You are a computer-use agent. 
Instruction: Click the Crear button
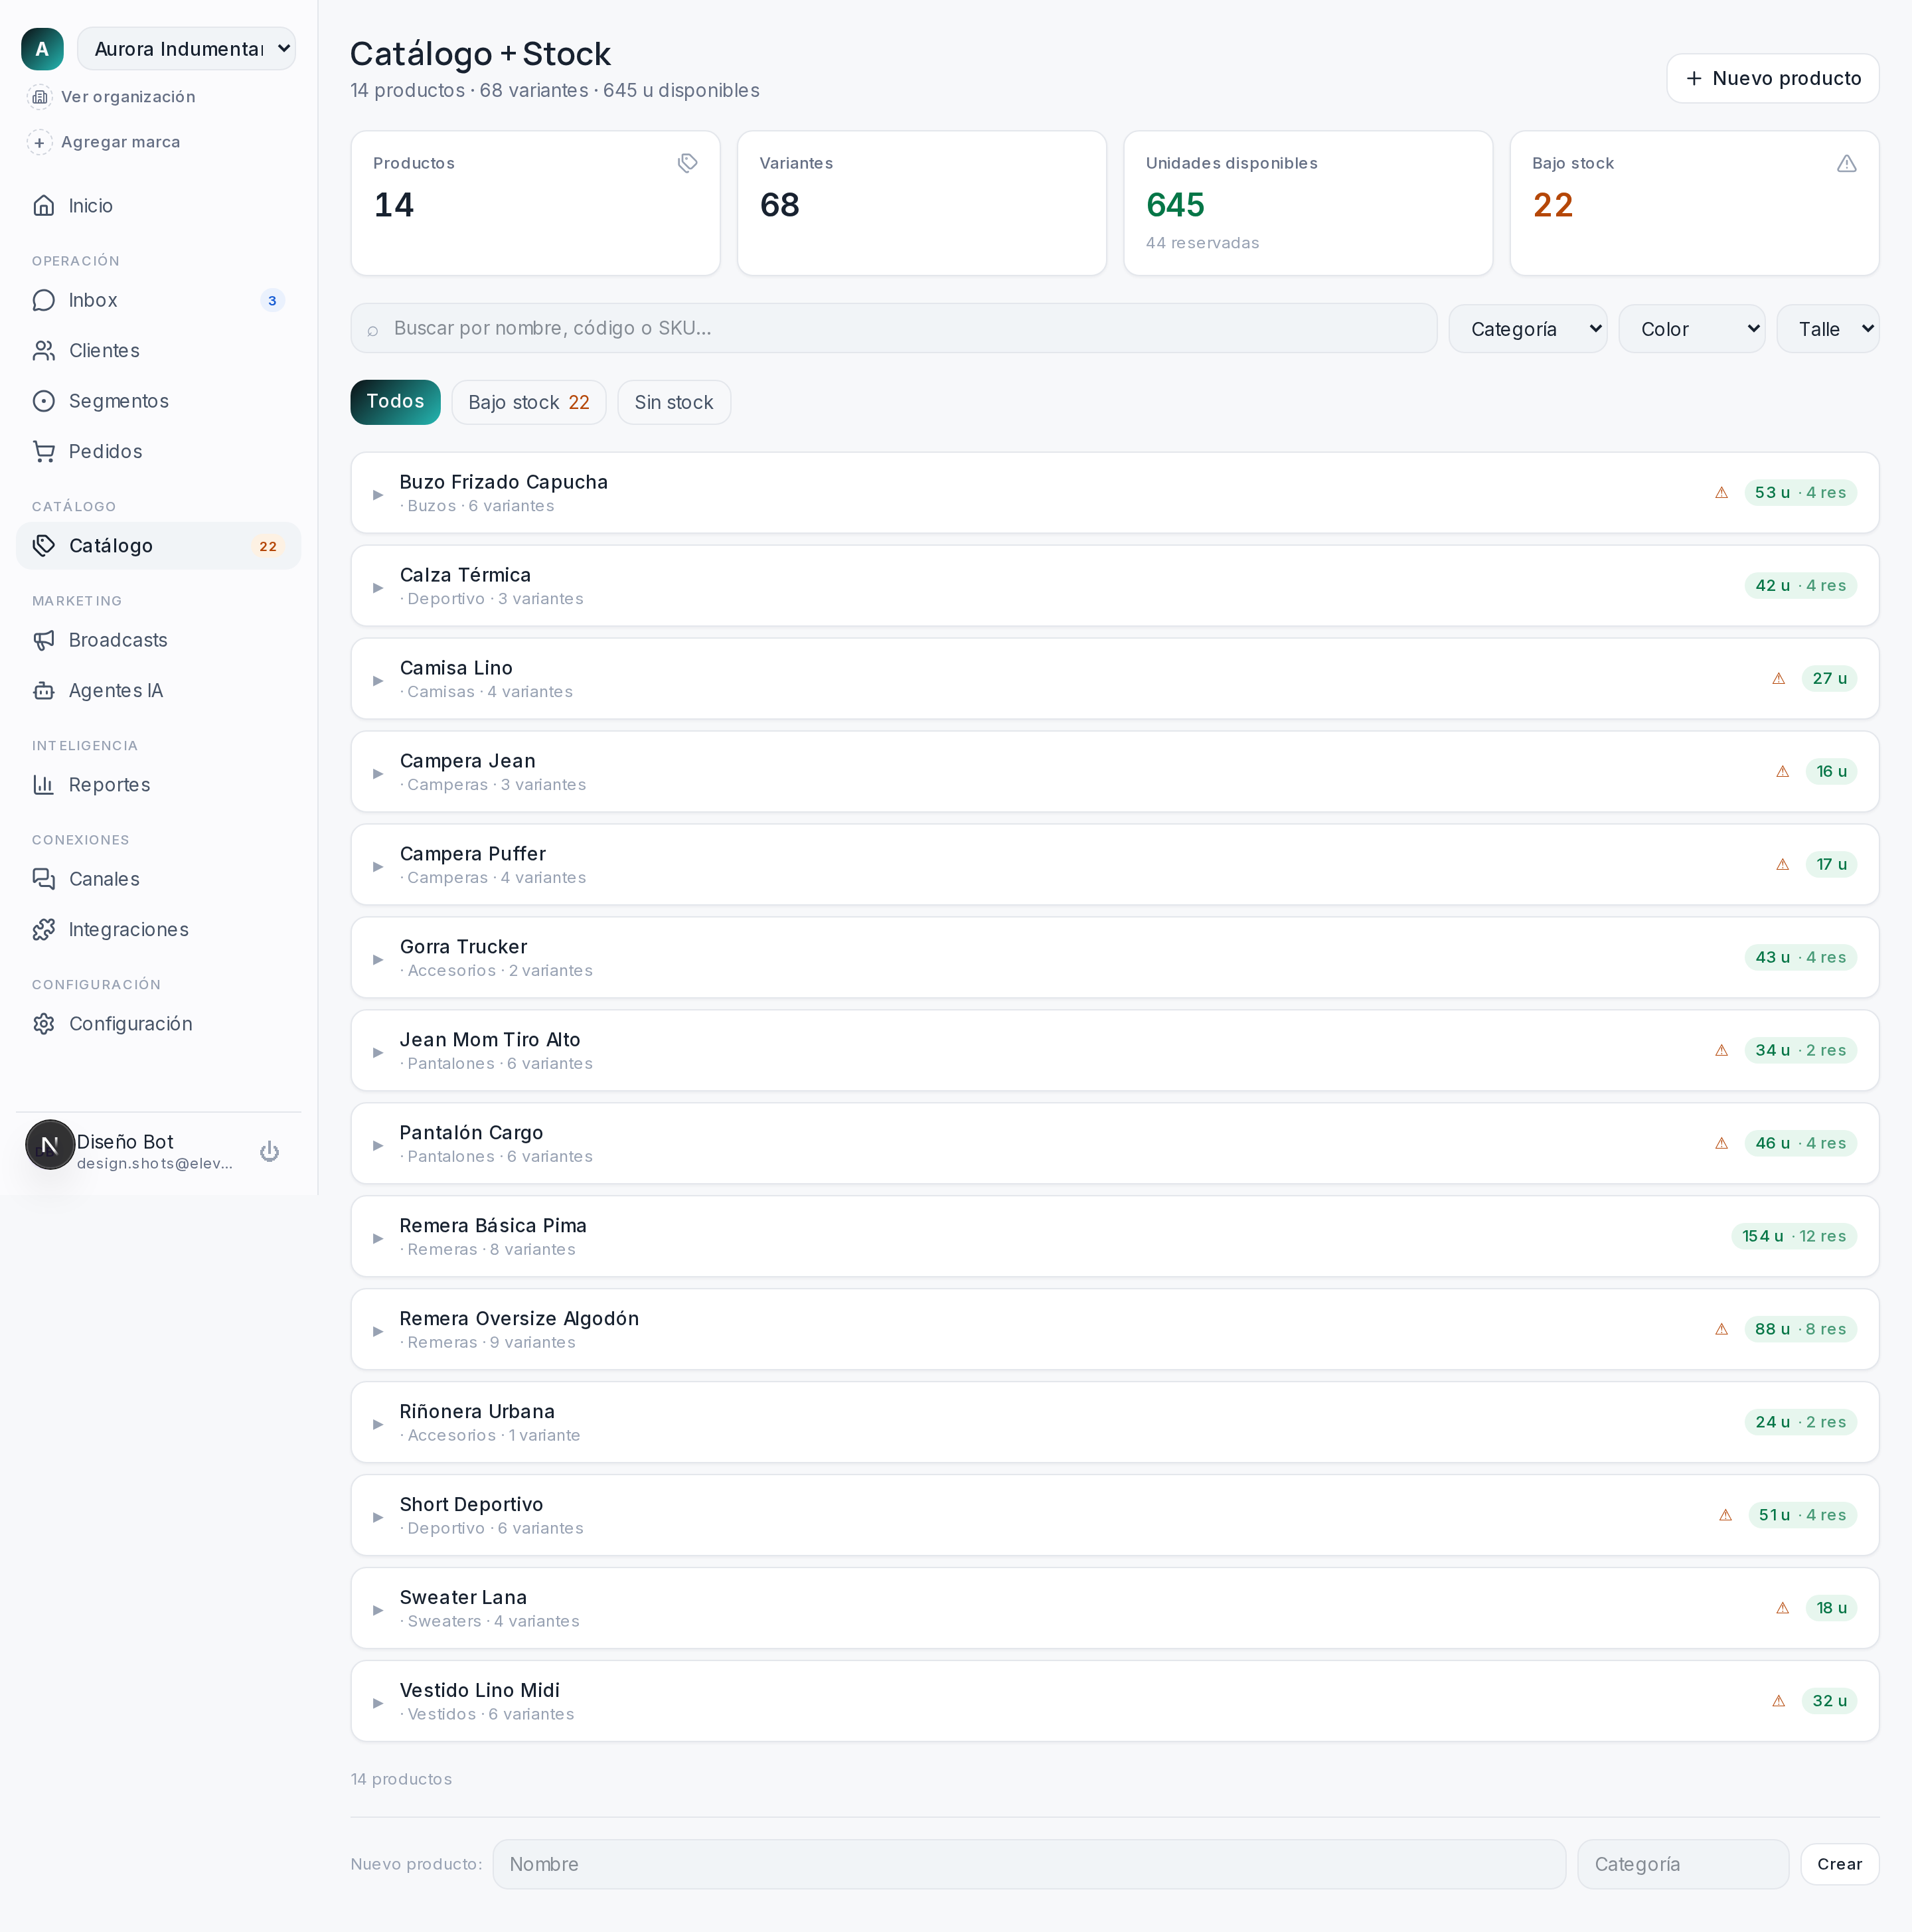(x=1839, y=1864)
